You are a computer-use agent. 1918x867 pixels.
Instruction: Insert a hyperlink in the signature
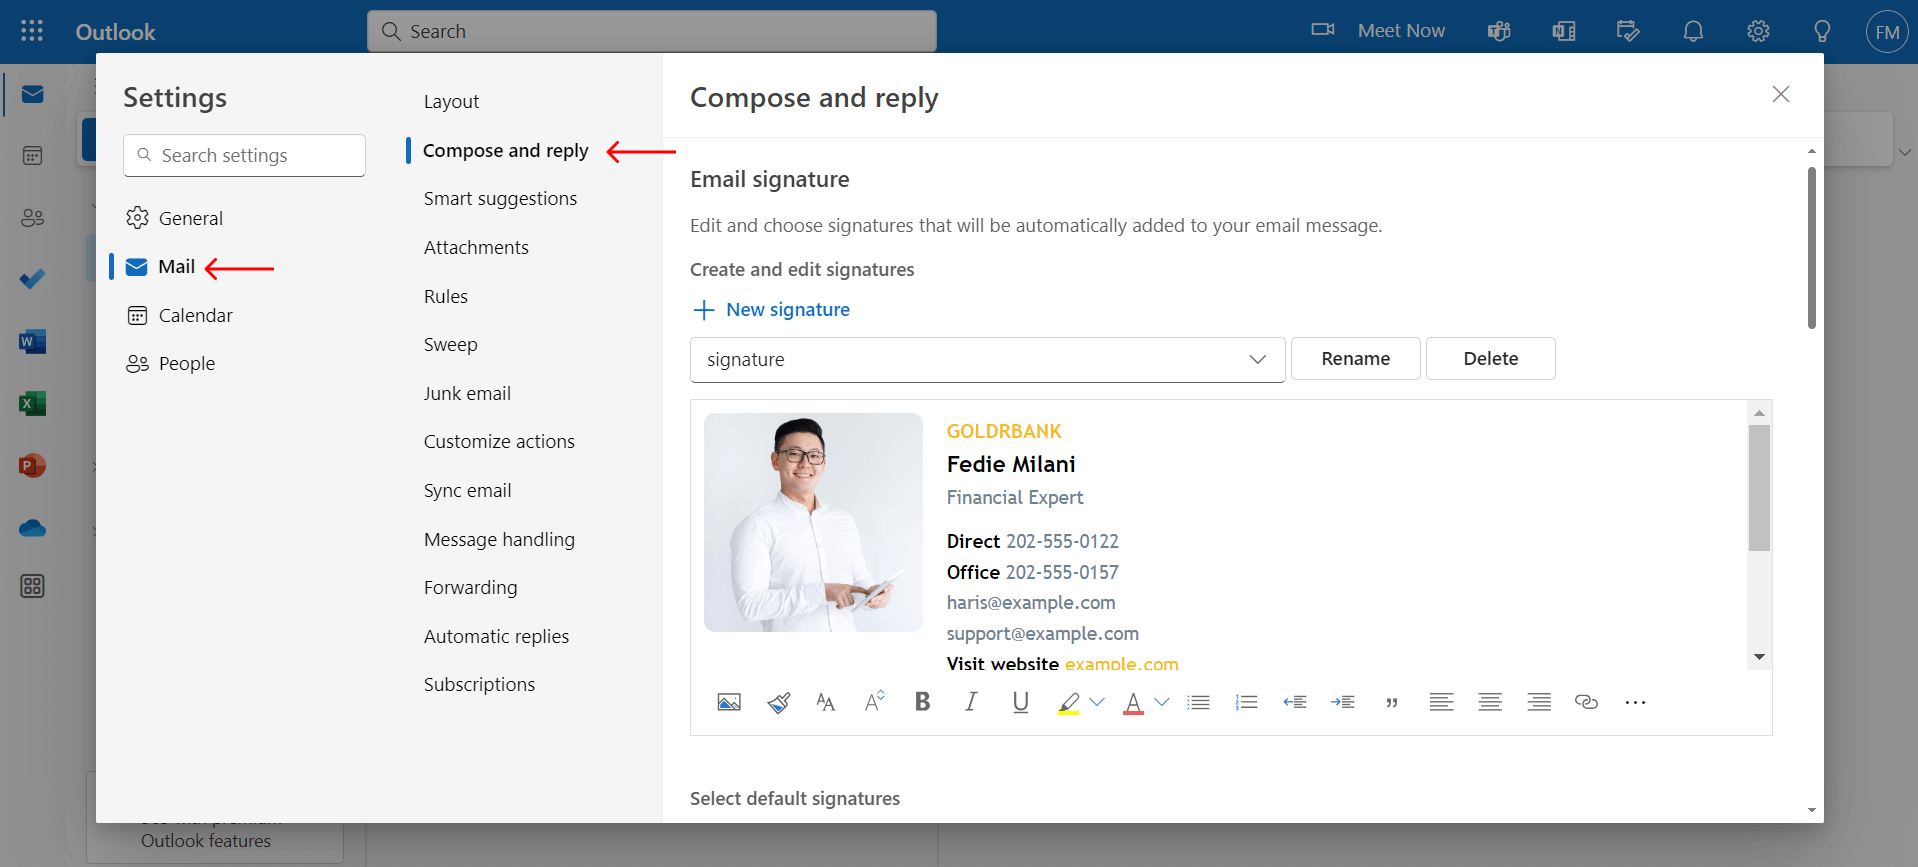point(1586,702)
